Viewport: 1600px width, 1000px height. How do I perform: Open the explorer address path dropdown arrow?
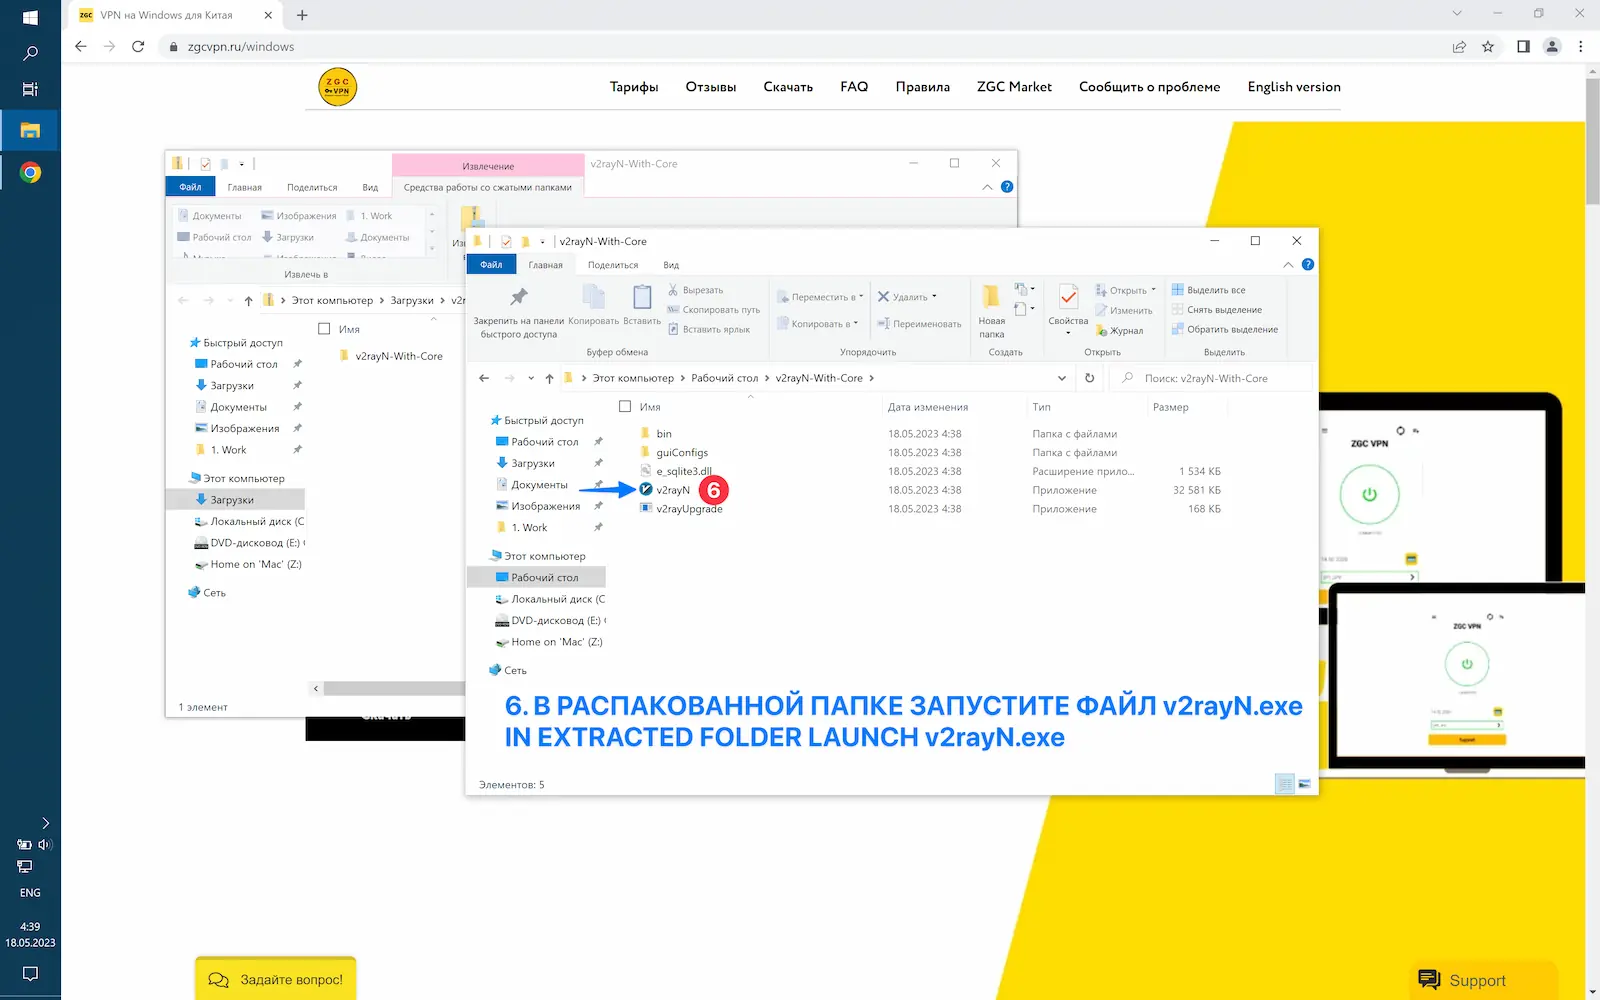1061,378
